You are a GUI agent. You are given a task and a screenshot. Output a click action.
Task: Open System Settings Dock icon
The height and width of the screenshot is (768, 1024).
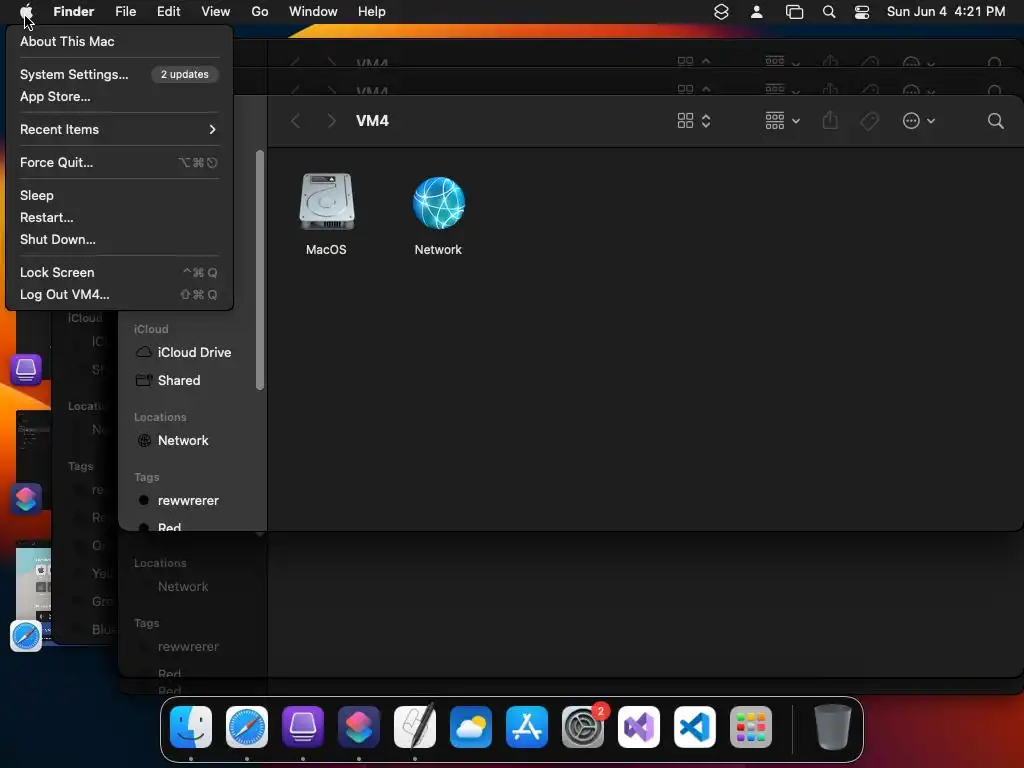[x=583, y=727]
